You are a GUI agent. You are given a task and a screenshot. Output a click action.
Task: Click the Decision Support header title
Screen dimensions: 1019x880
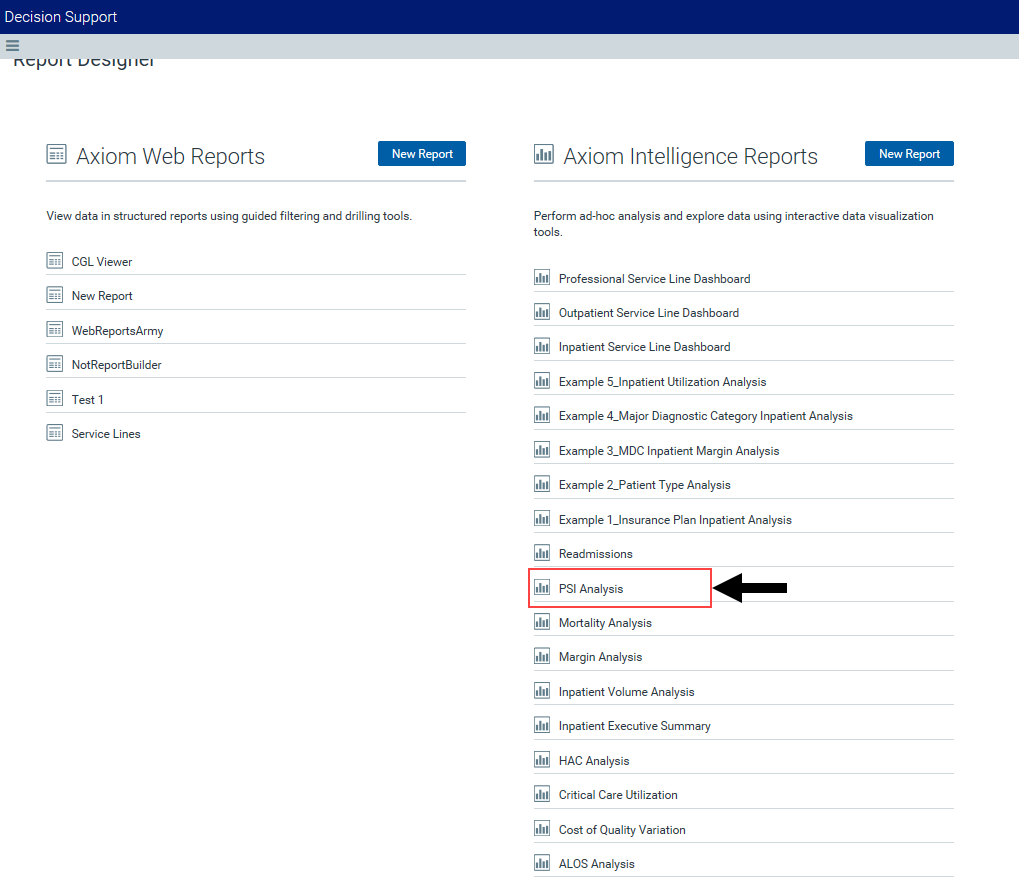(61, 17)
